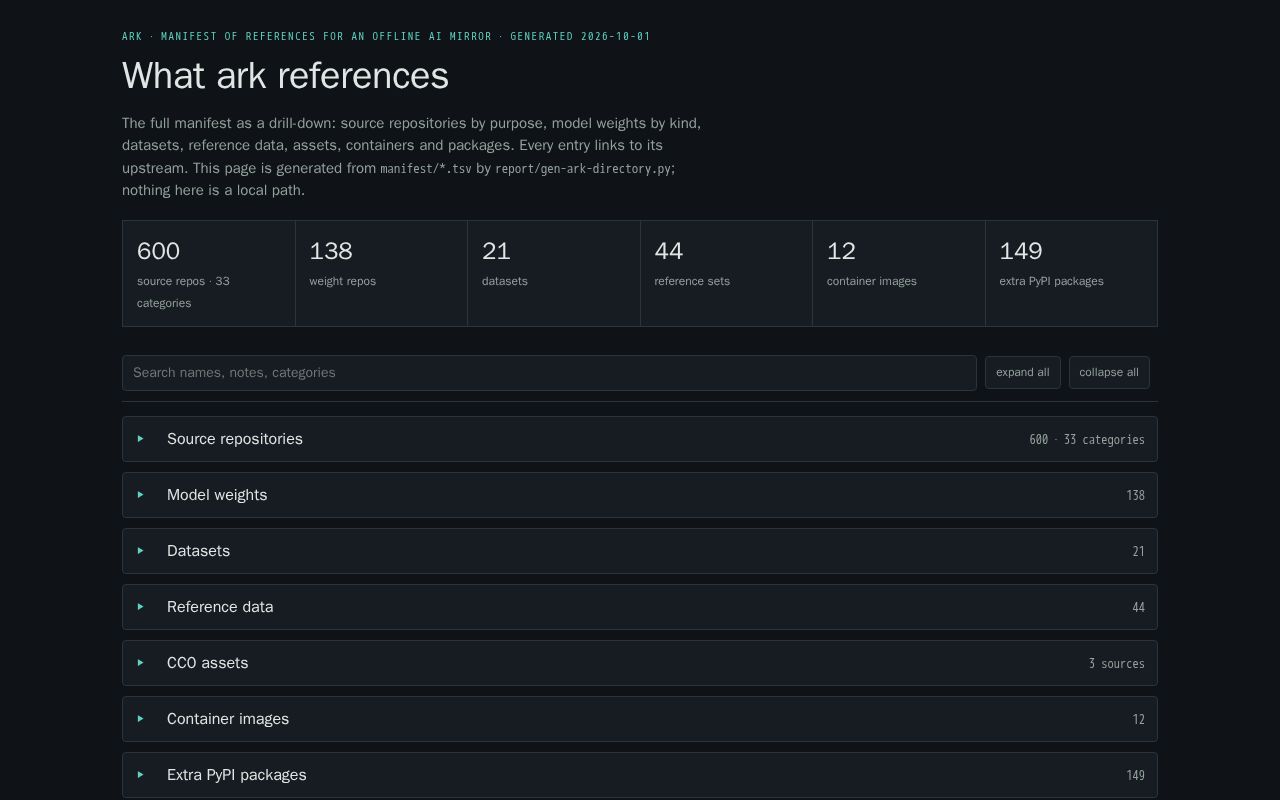Screen dimensions: 1280x800
Task: Click the 149 count in Extra PyPI row
Action: tap(1135, 776)
